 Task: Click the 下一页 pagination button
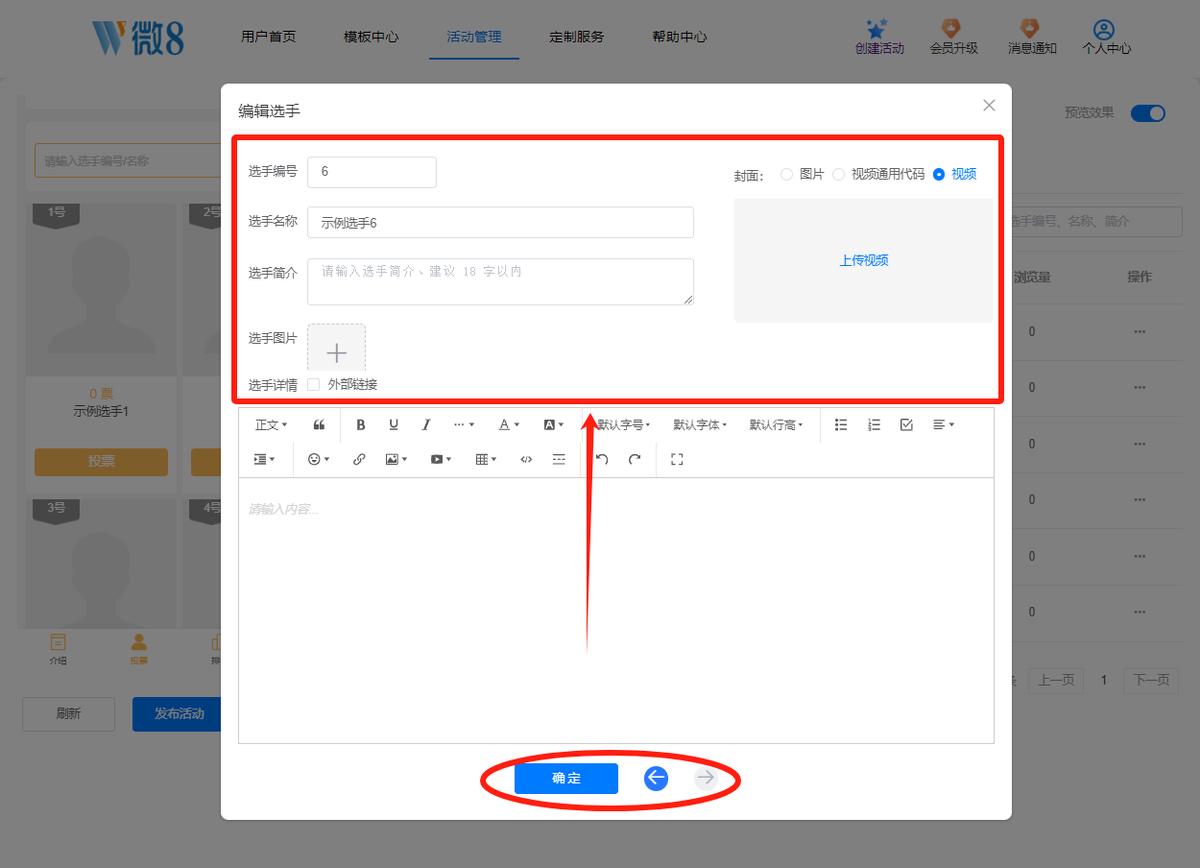pyautogui.click(x=1151, y=680)
